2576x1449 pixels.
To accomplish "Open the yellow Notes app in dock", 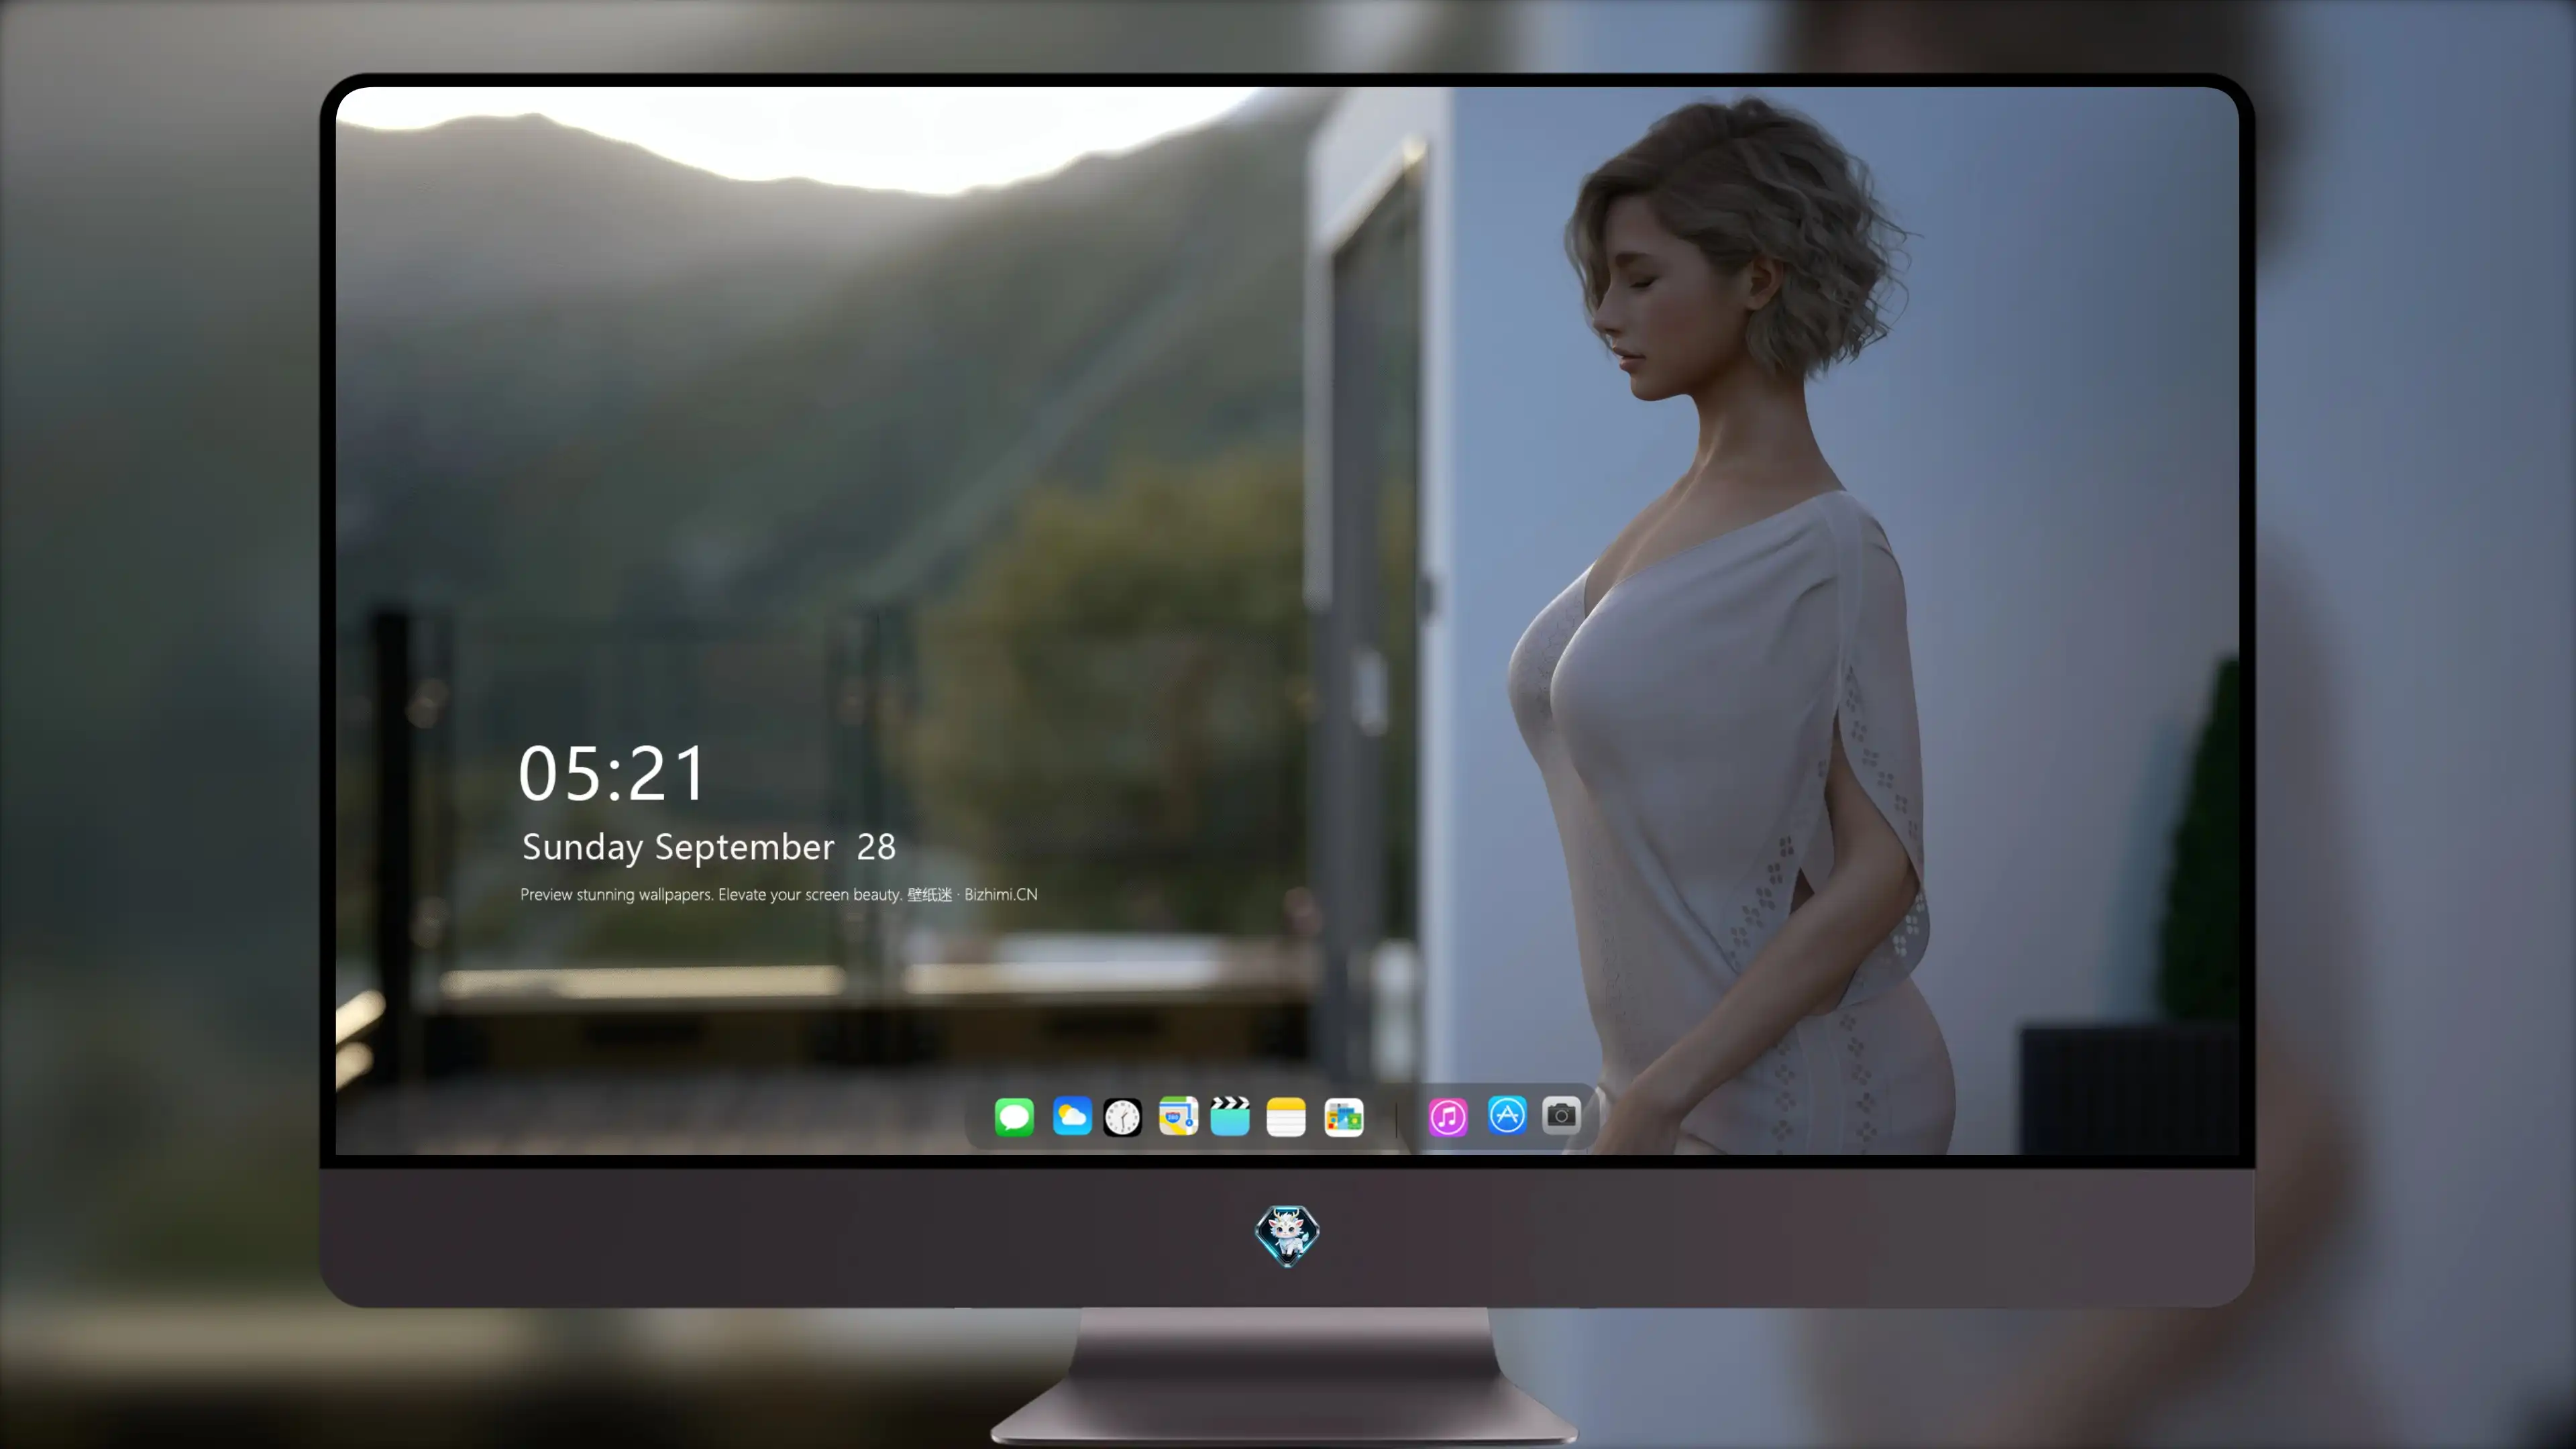I will tap(1286, 1116).
